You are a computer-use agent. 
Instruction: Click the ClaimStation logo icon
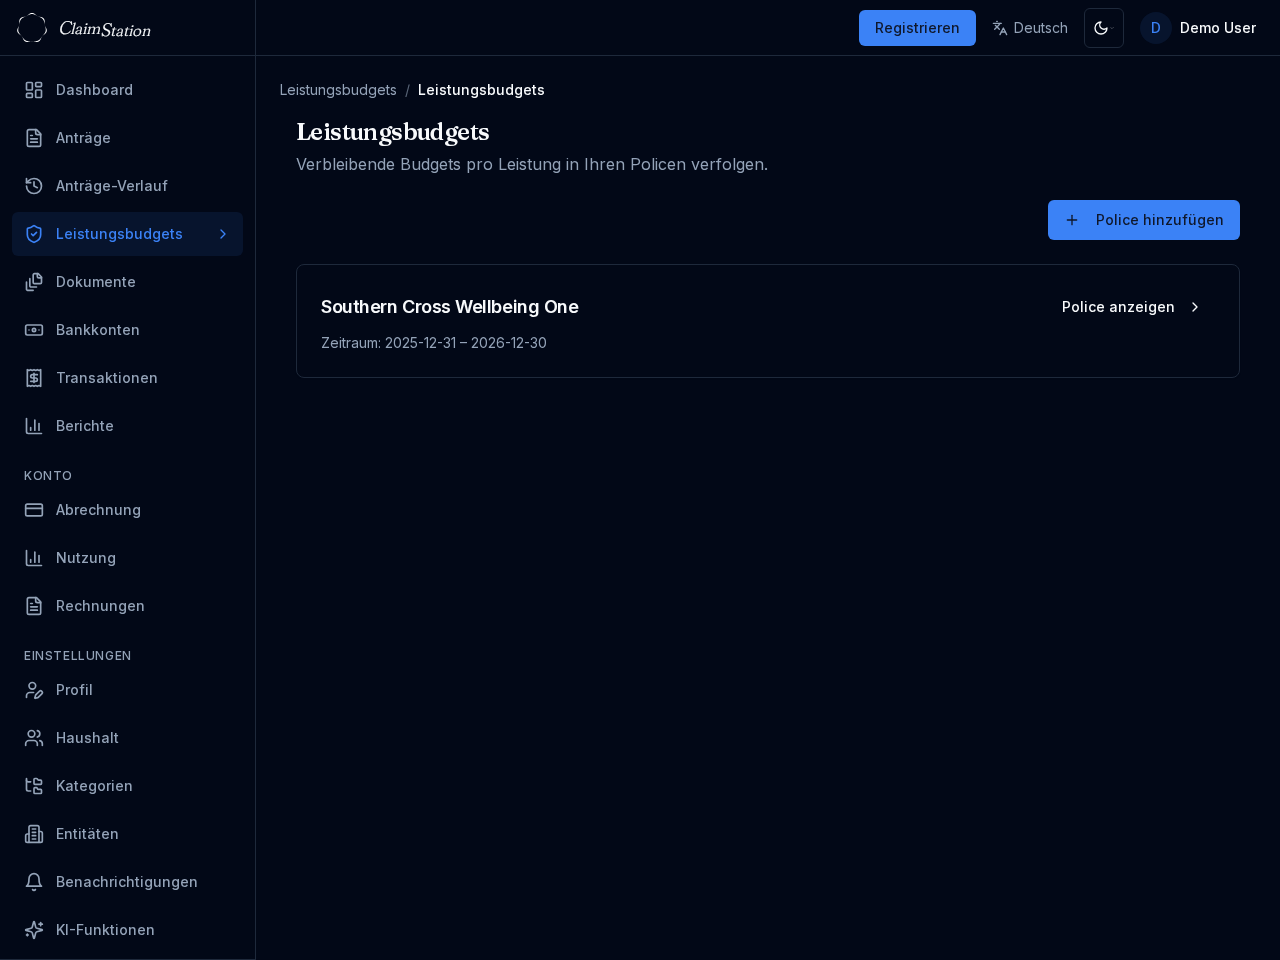click(32, 28)
